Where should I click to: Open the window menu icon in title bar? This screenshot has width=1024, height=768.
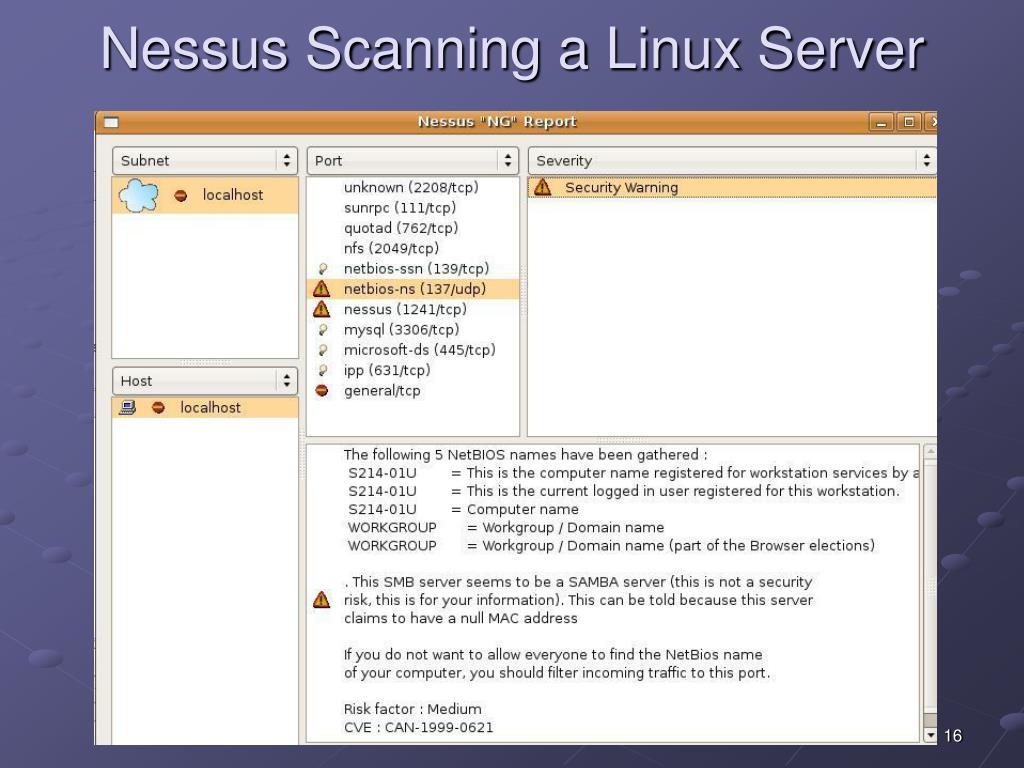pos(111,122)
